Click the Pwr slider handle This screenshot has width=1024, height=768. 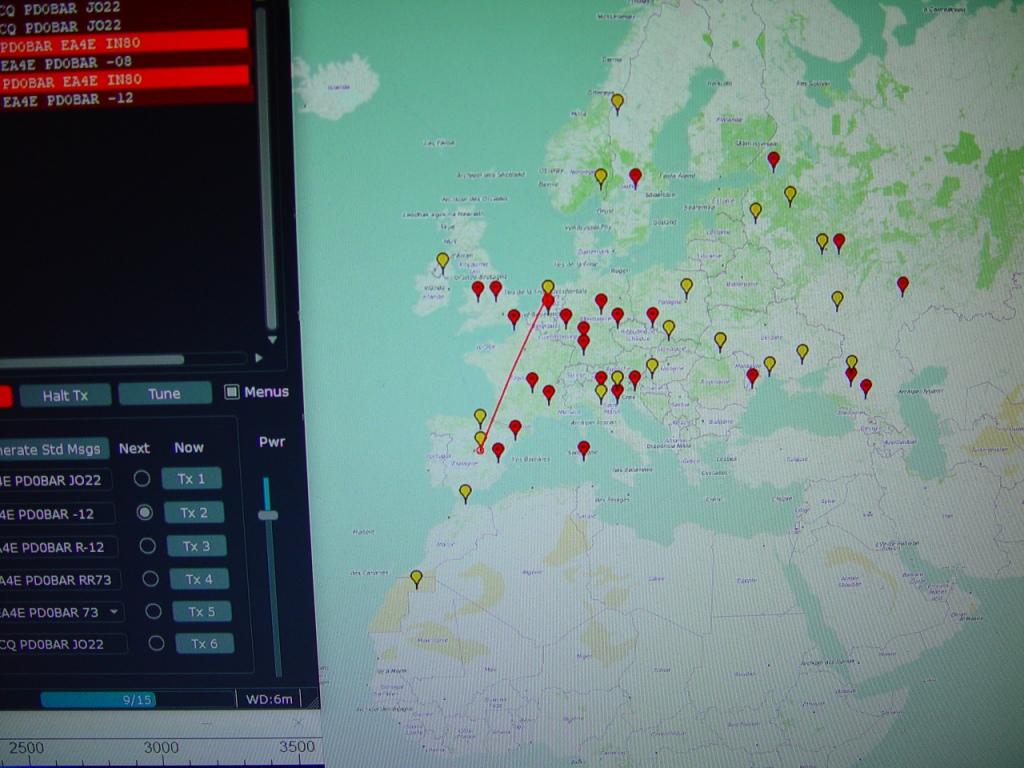268,515
